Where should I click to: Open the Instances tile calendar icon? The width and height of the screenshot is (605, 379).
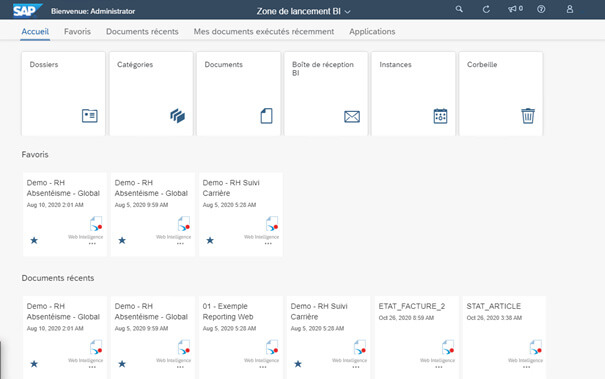point(440,116)
